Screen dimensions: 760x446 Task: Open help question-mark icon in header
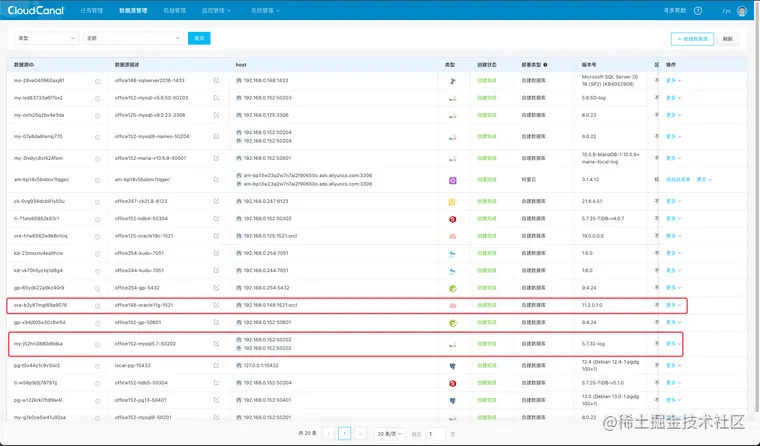[698, 11]
